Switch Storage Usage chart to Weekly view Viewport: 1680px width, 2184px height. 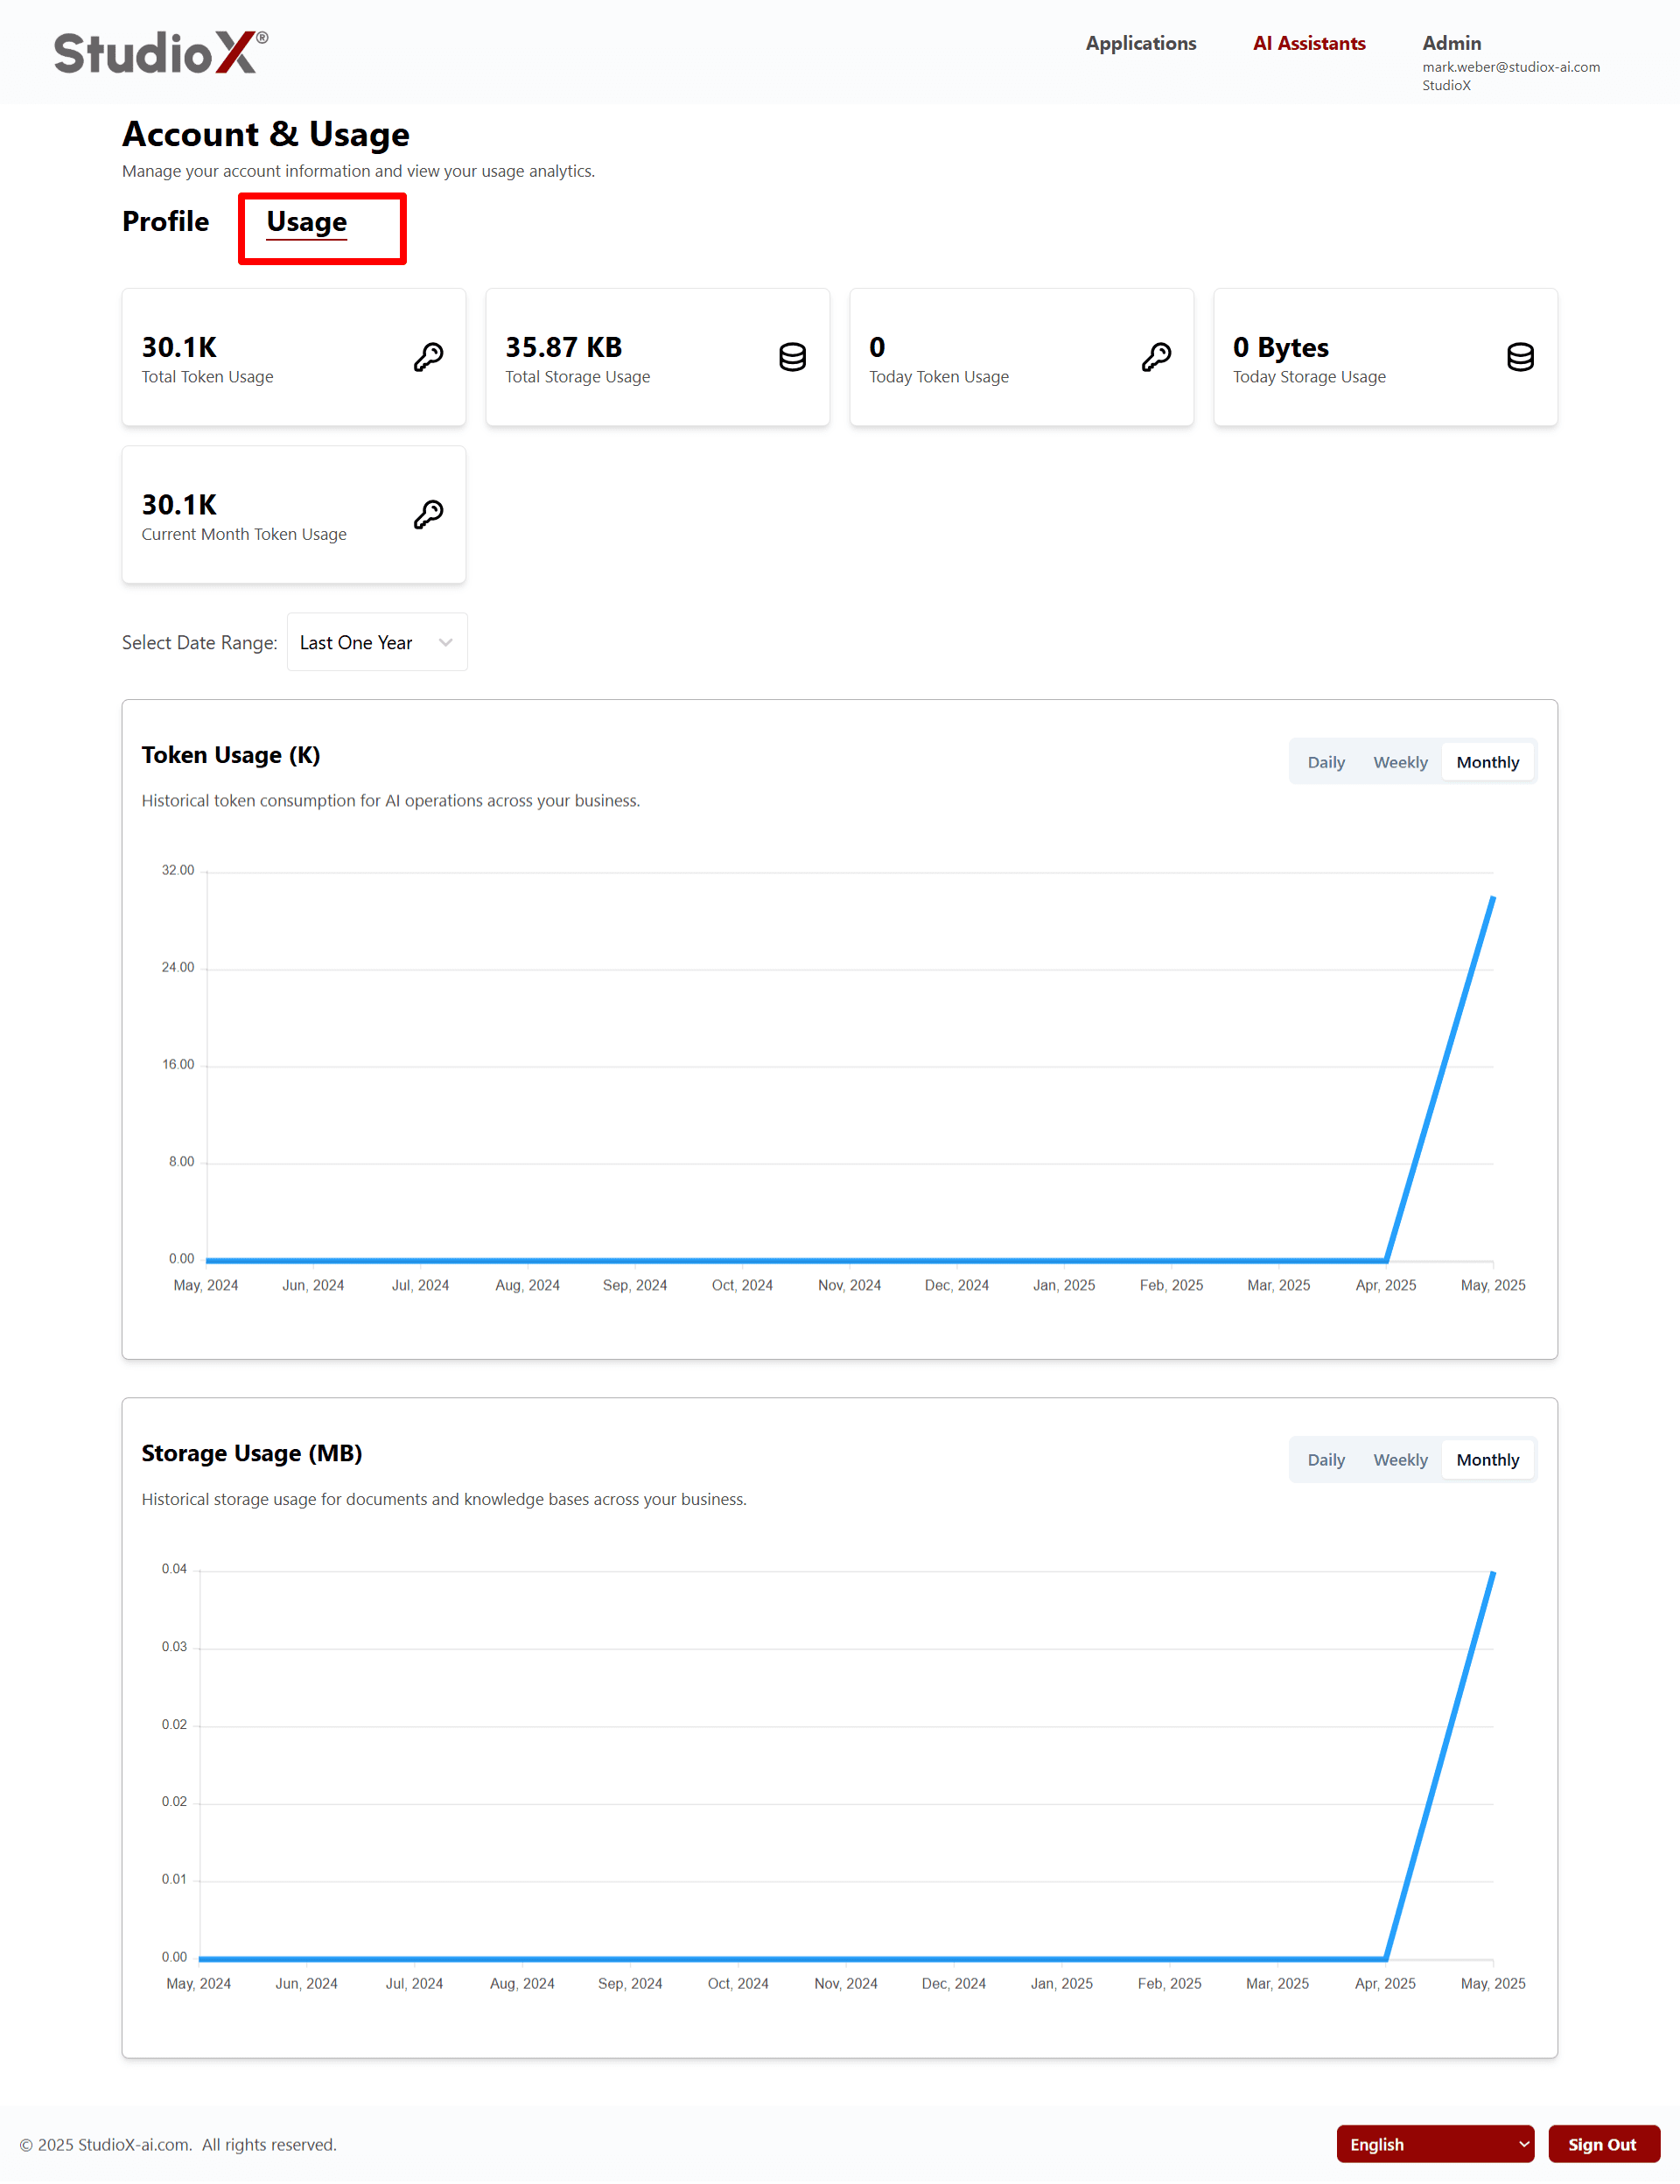1400,1459
